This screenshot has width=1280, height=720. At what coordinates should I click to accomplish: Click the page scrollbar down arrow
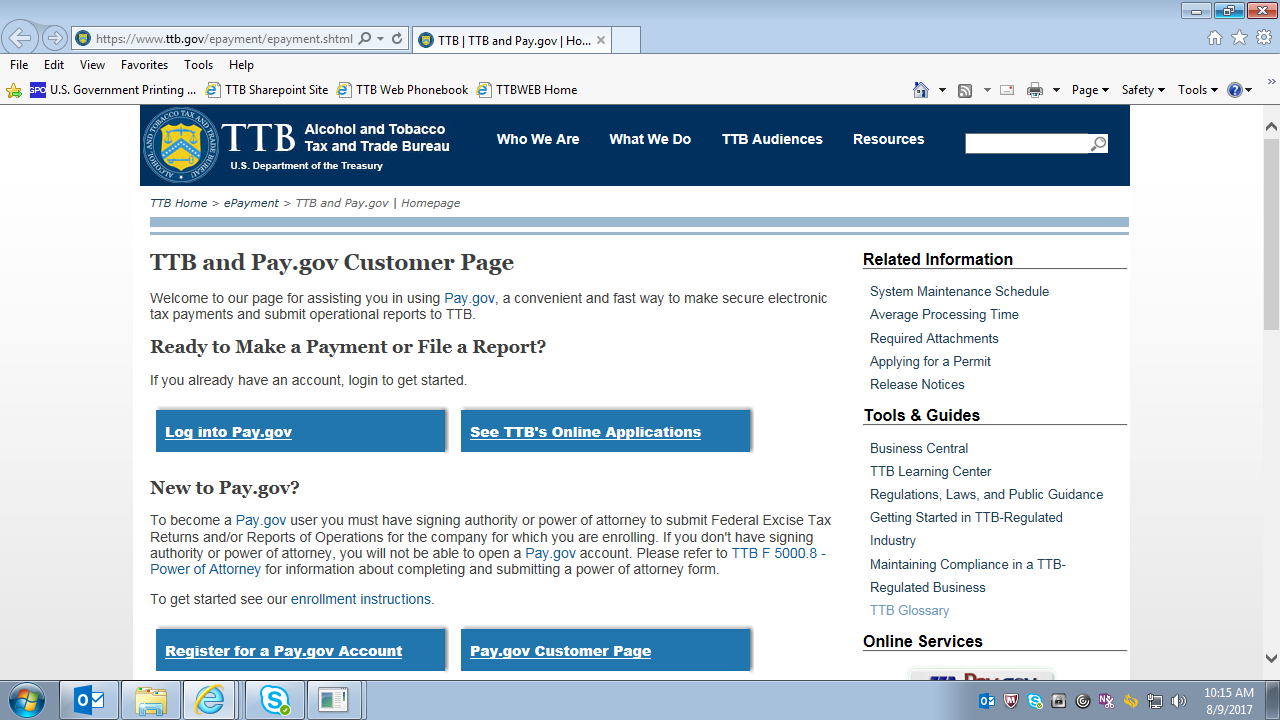pyautogui.click(x=1271, y=658)
